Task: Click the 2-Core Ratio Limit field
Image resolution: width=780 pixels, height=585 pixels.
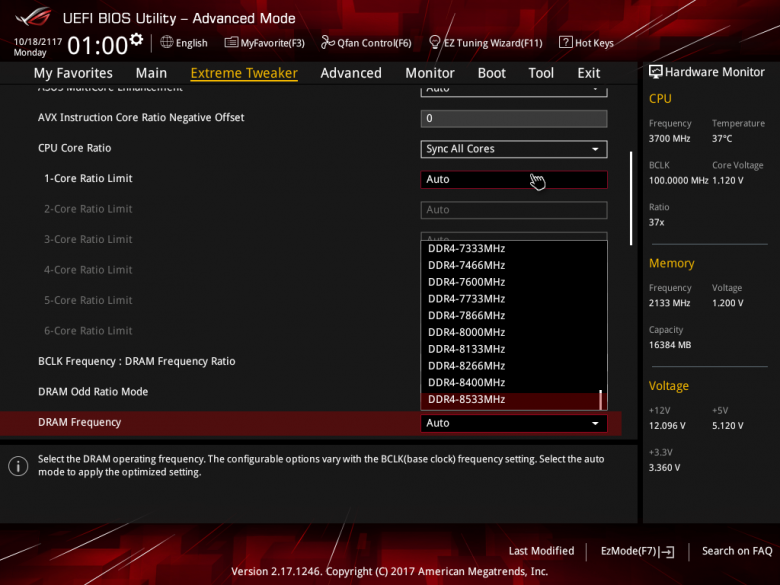Action: tap(514, 209)
